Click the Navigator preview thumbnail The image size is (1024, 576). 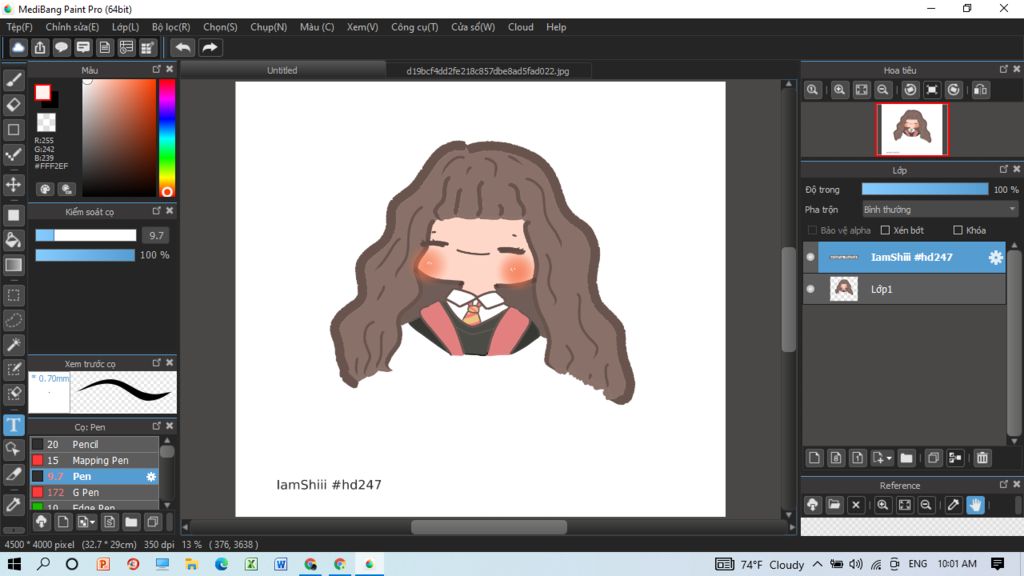[x=912, y=129]
